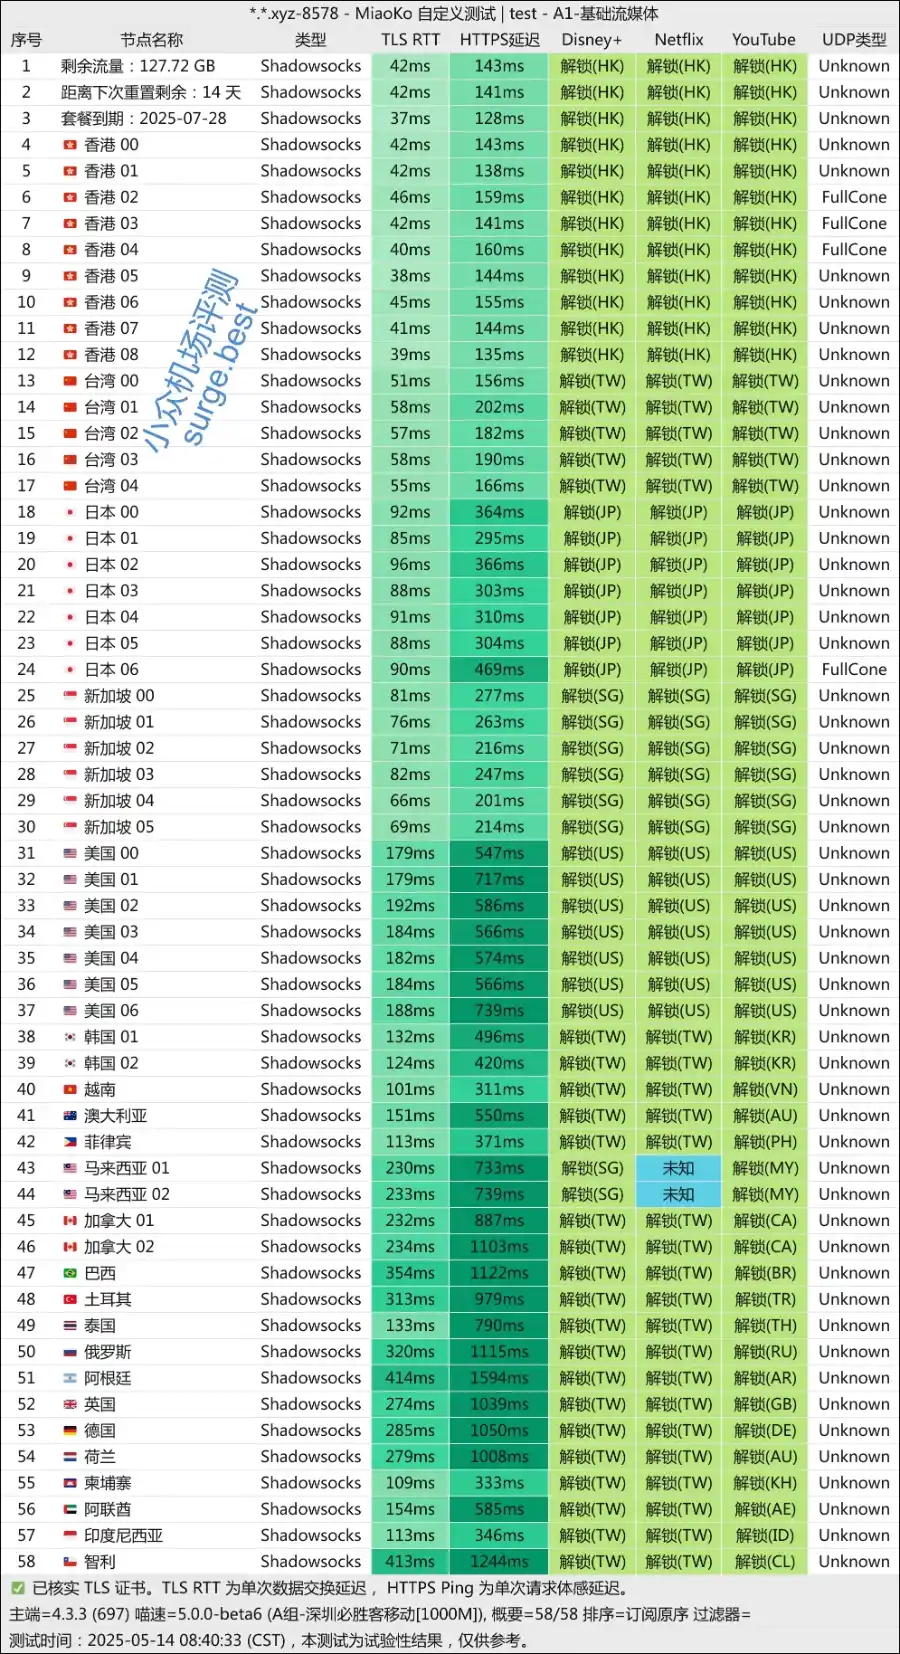The image size is (900, 1654).
Task: Click the 解锁(TR) YouTube cell
Action: coord(765,1299)
